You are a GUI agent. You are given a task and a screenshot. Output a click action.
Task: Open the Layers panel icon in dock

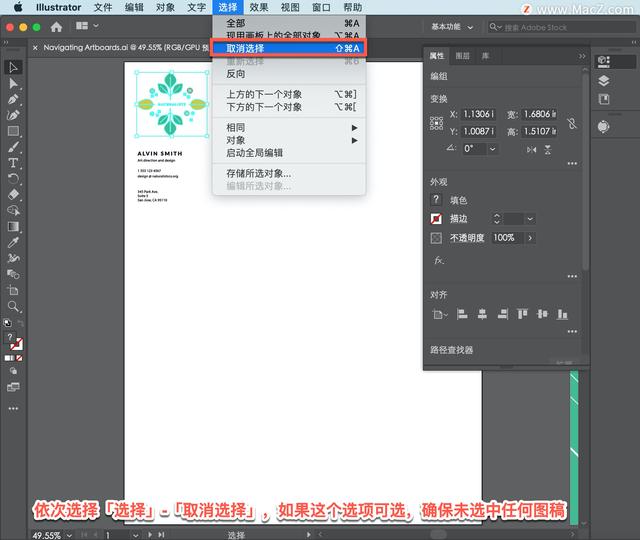(603, 80)
